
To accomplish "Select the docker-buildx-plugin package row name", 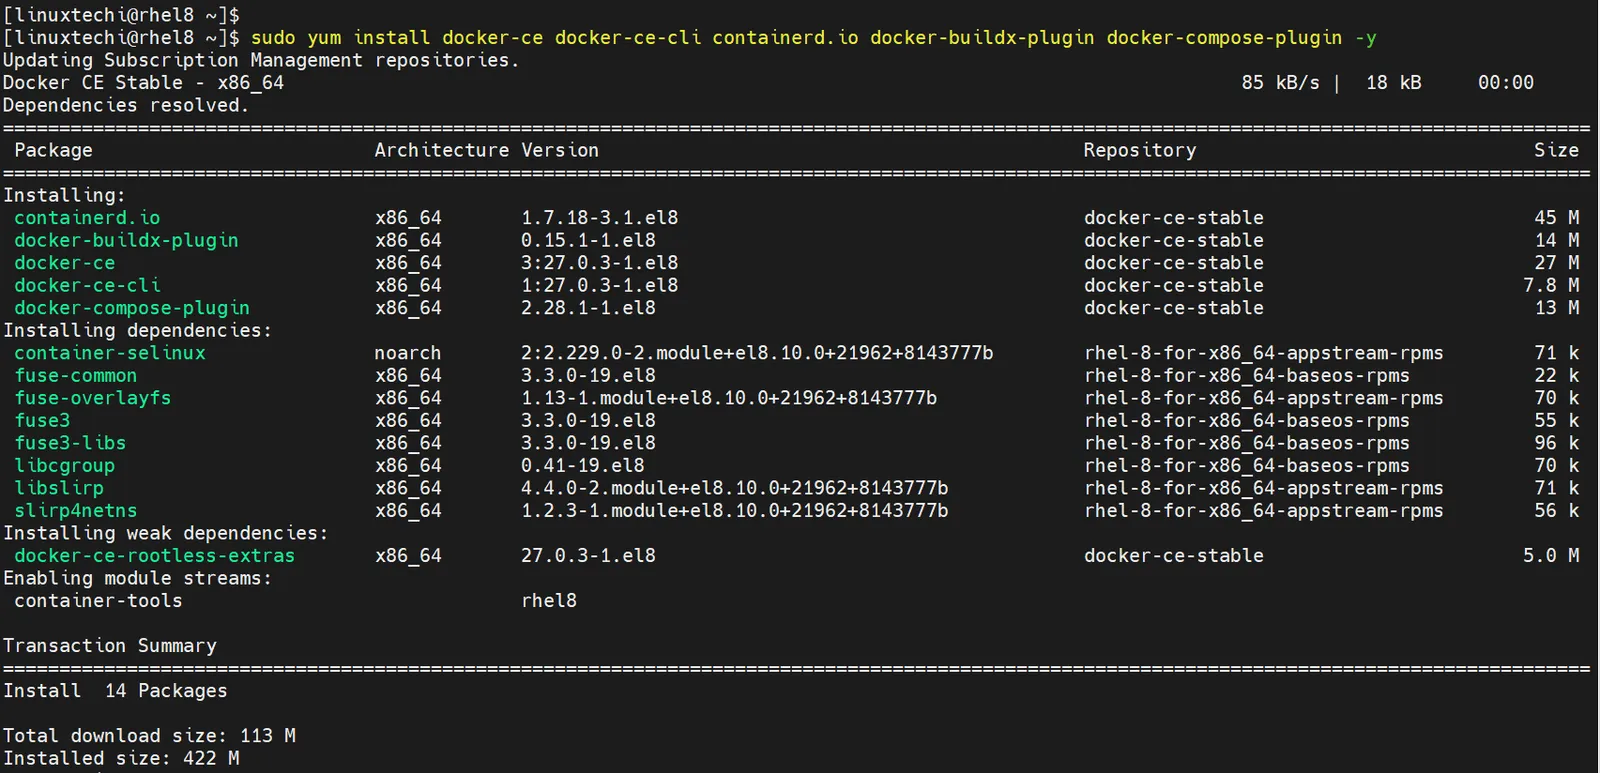I will point(126,240).
